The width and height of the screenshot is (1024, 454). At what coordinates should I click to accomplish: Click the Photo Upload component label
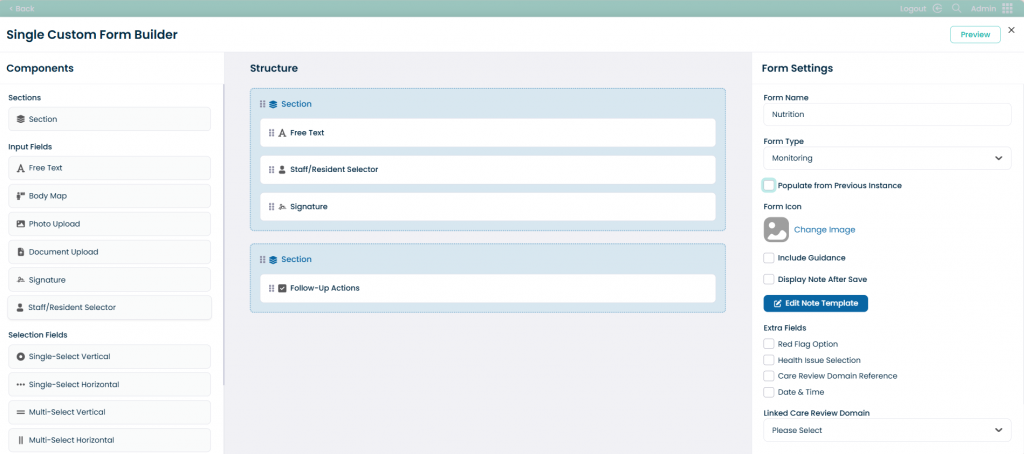click(54, 224)
